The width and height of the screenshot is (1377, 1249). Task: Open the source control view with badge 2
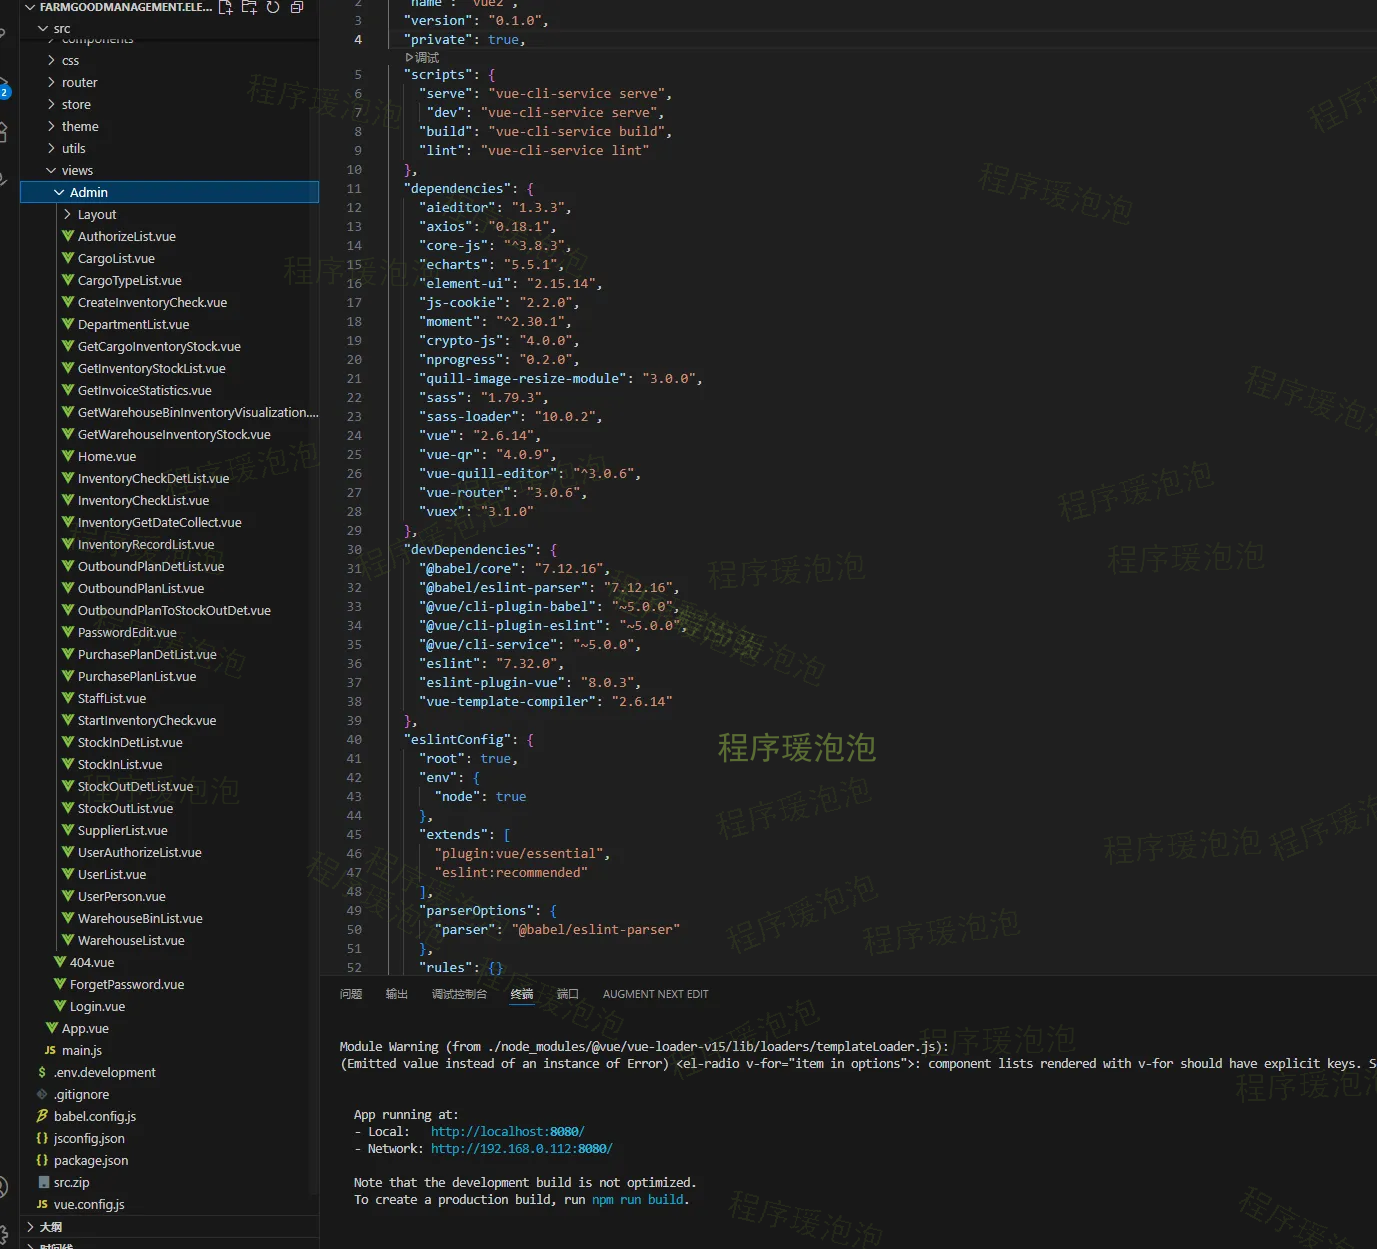(4, 88)
